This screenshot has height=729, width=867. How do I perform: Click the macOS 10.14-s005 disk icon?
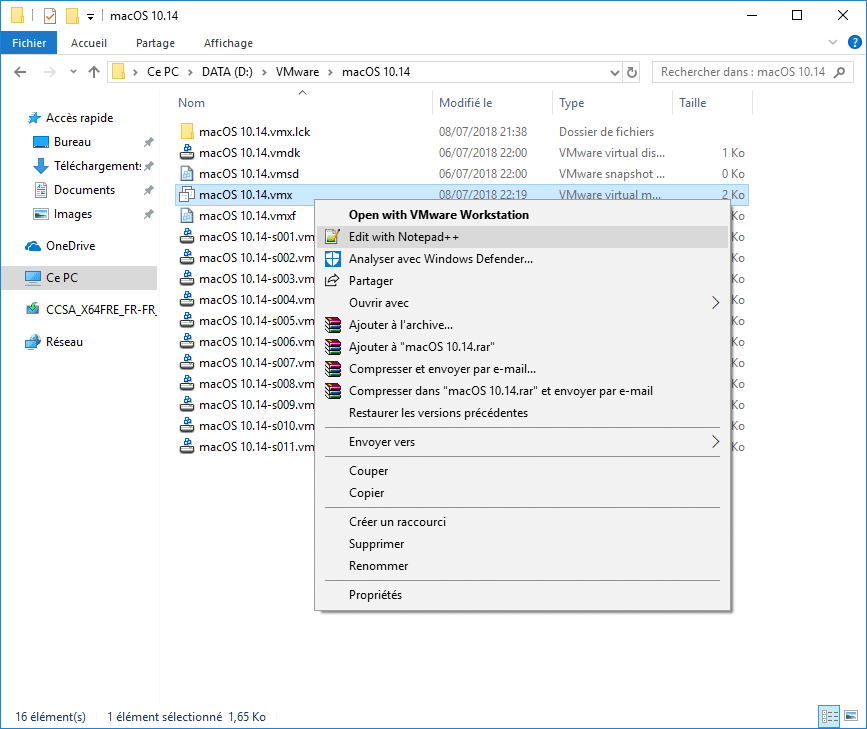point(187,321)
